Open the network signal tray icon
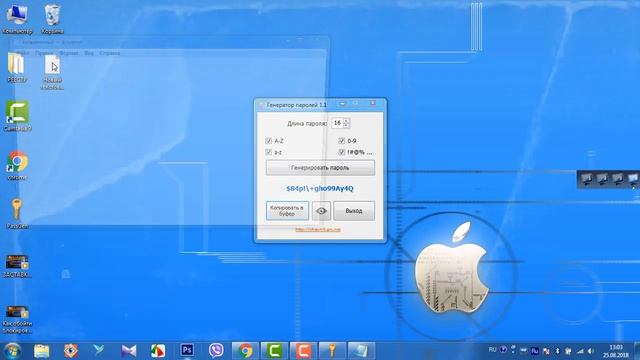640x360 pixels. [x=580, y=351]
